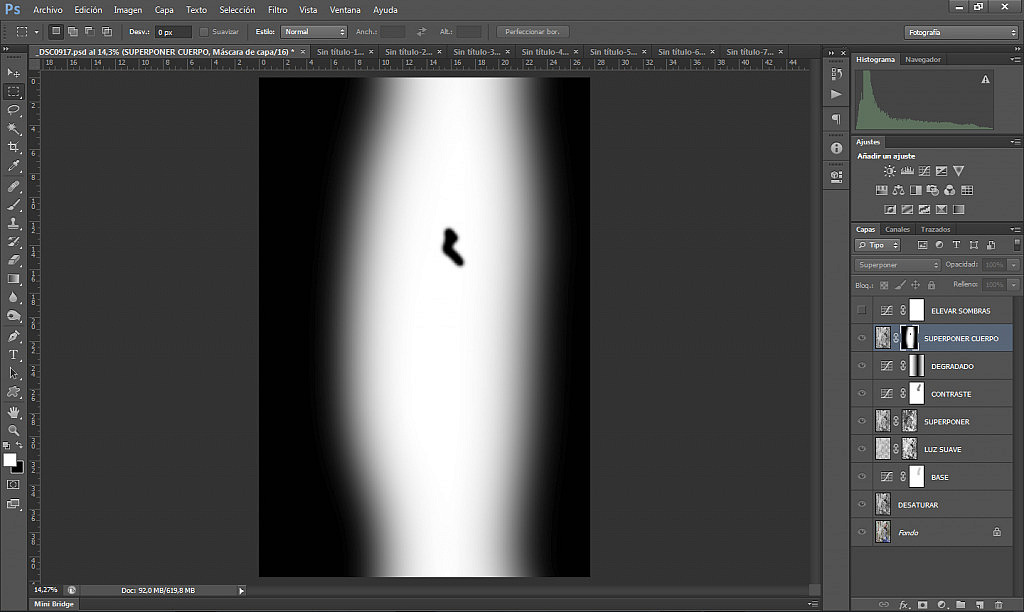Image resolution: width=1024 pixels, height=612 pixels.
Task: Select the Lasso tool
Action: (14, 110)
